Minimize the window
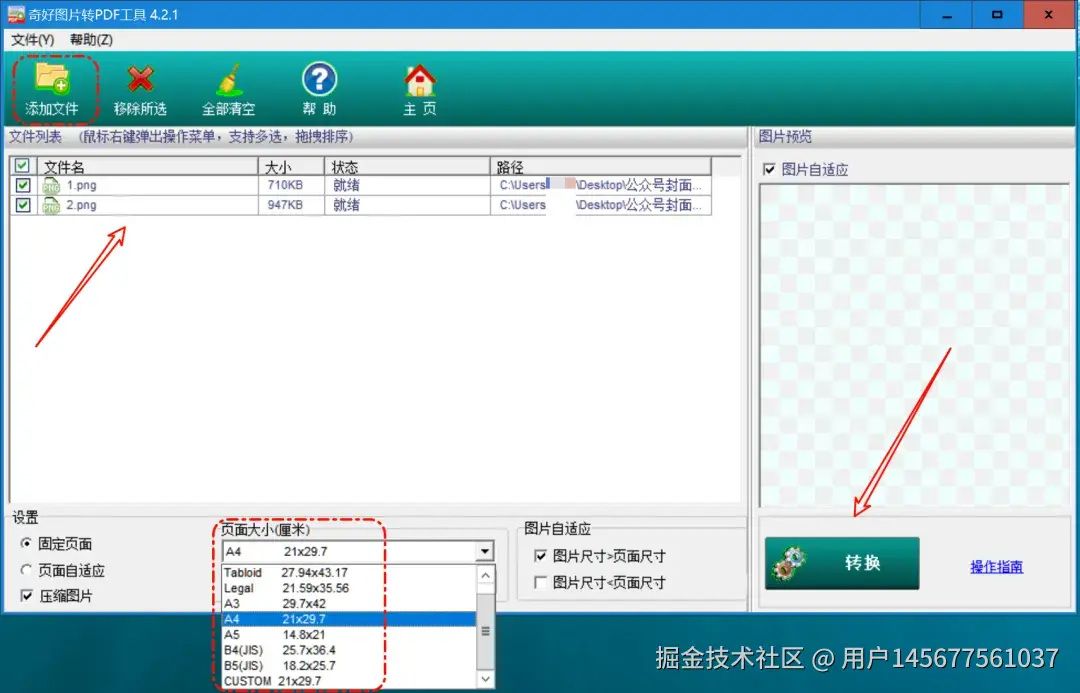The height and width of the screenshot is (693, 1080). [x=947, y=14]
